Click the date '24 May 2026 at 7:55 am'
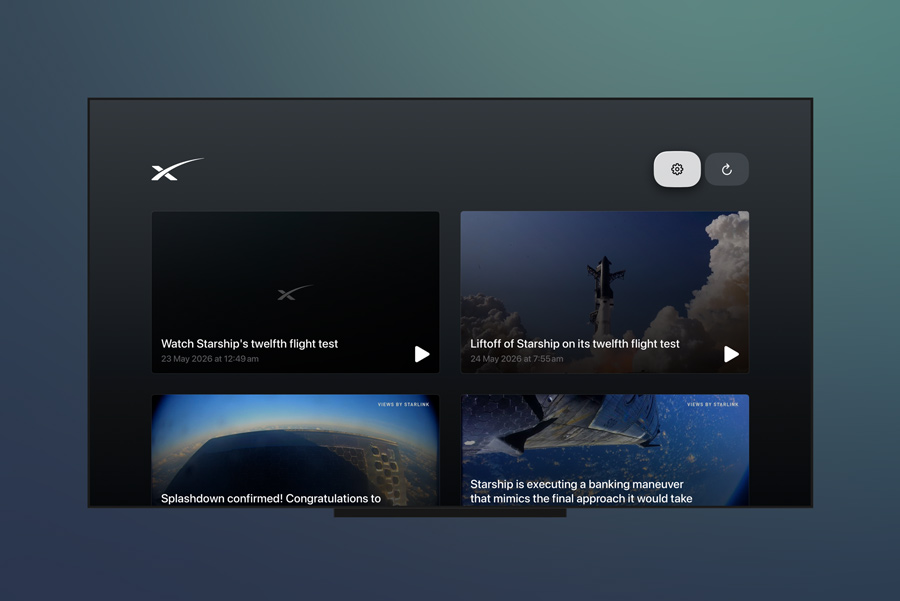This screenshot has width=900, height=601. point(517,359)
